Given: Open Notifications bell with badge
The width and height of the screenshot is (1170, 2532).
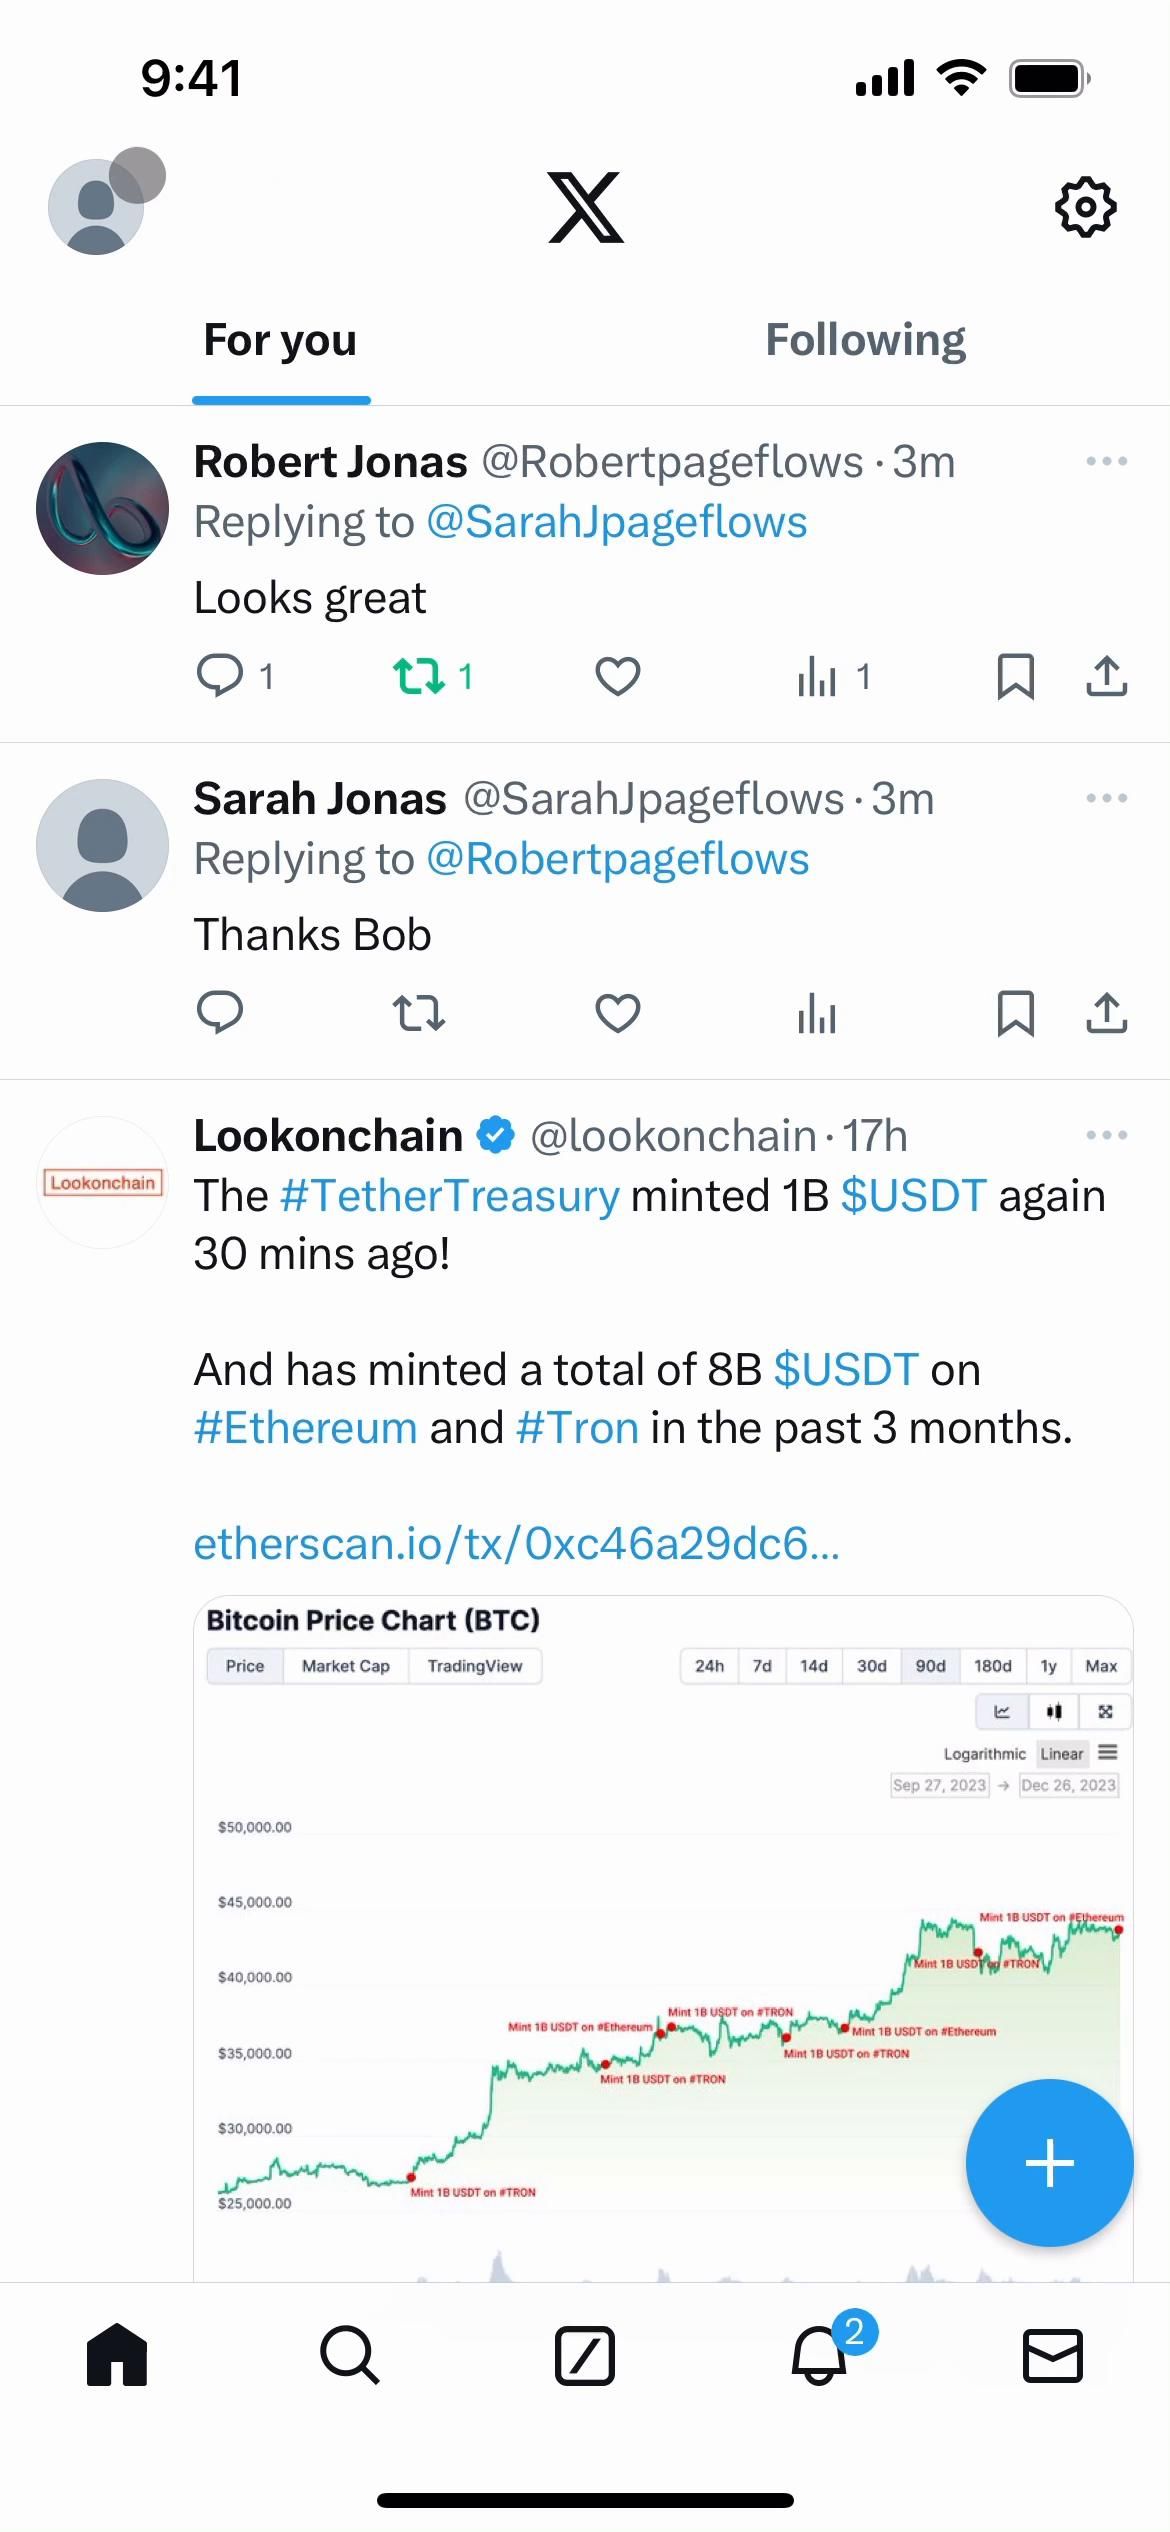Looking at the screenshot, I should pyautogui.click(x=820, y=2355).
